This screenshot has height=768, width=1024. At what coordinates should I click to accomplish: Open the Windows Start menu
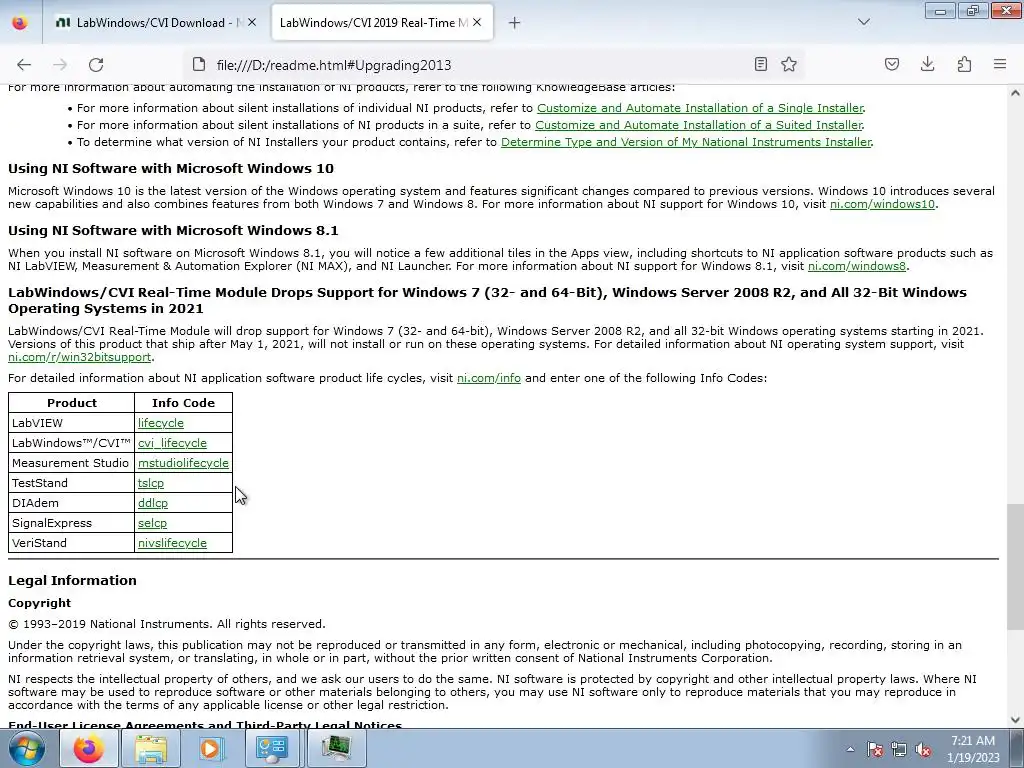coord(27,748)
